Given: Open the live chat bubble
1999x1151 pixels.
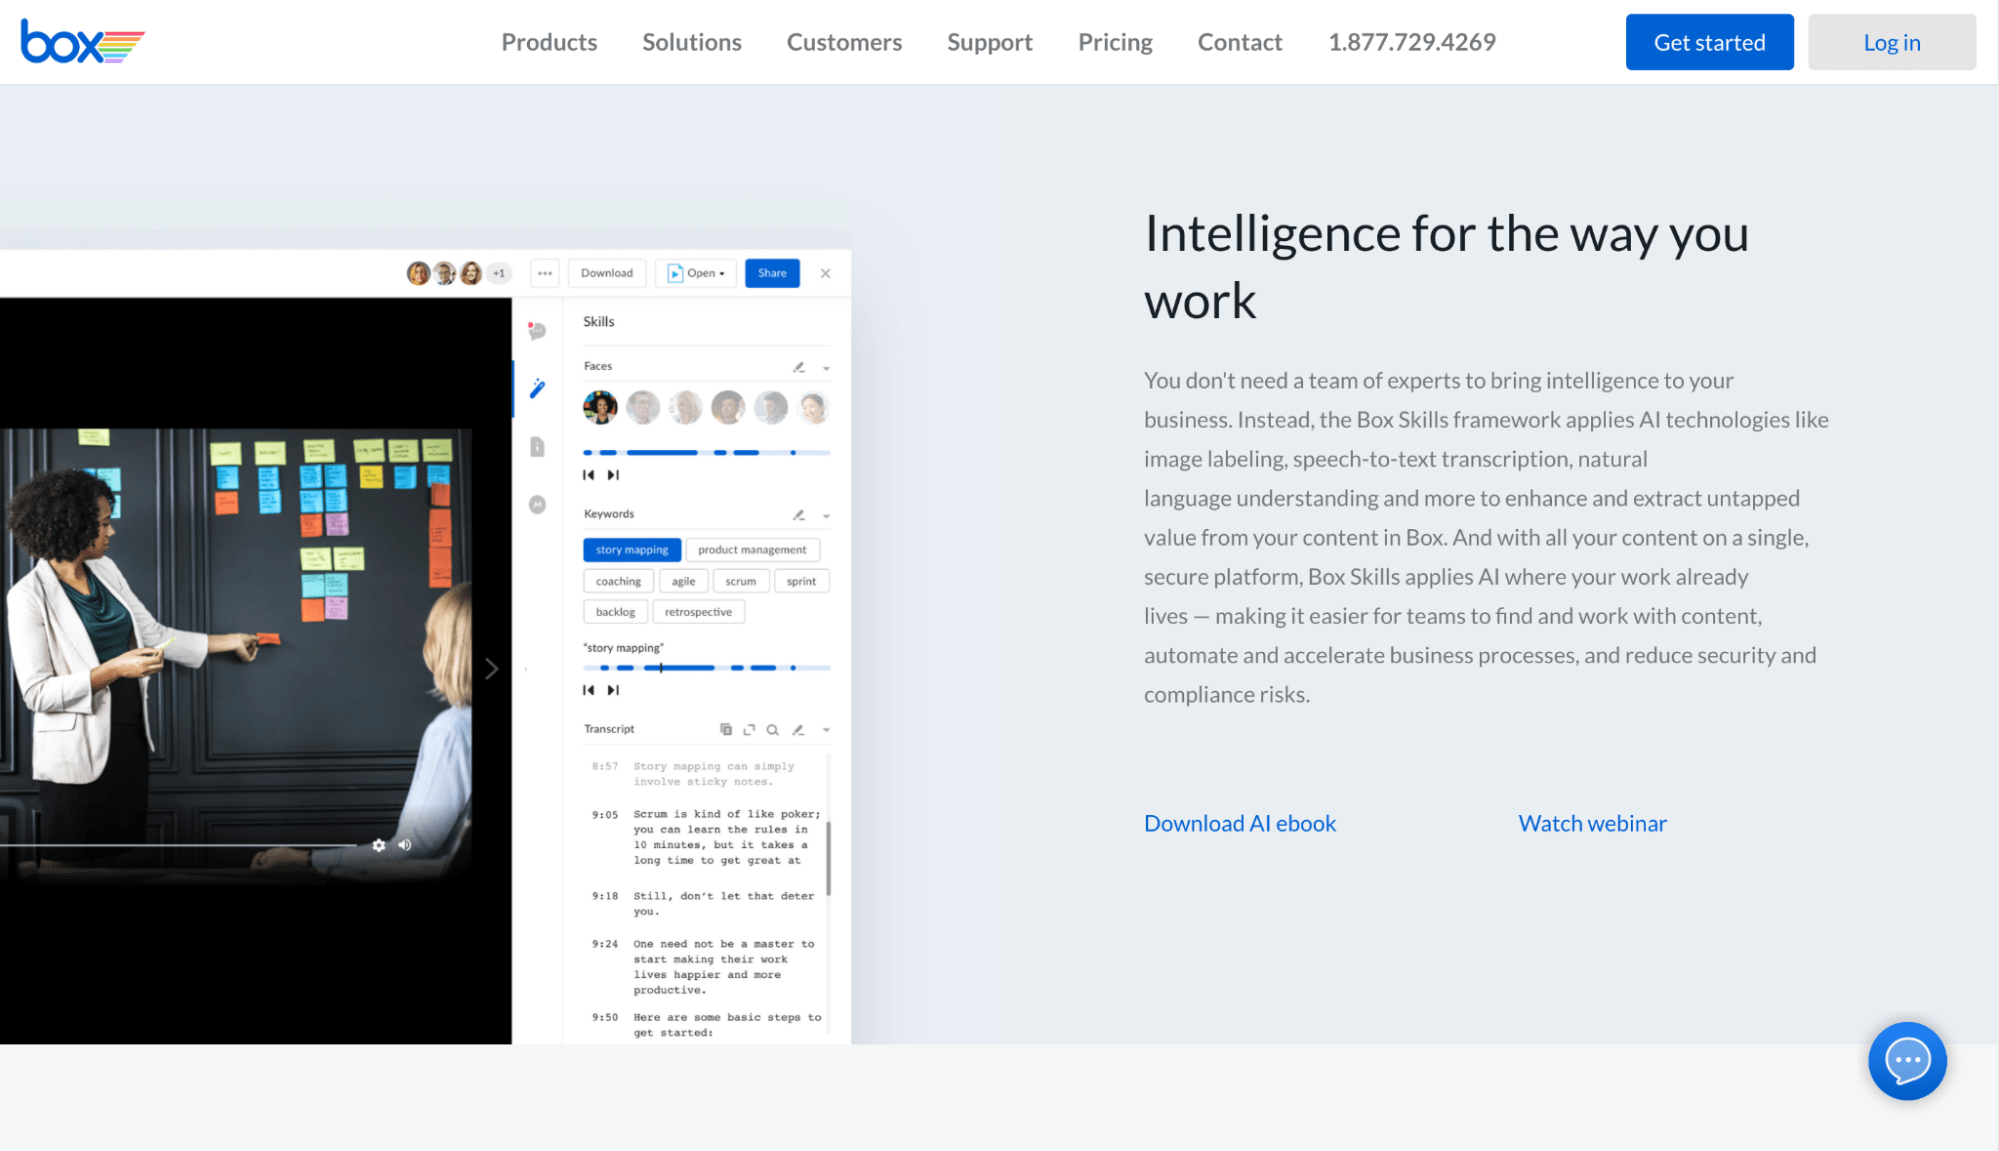Looking at the screenshot, I should (1907, 1060).
